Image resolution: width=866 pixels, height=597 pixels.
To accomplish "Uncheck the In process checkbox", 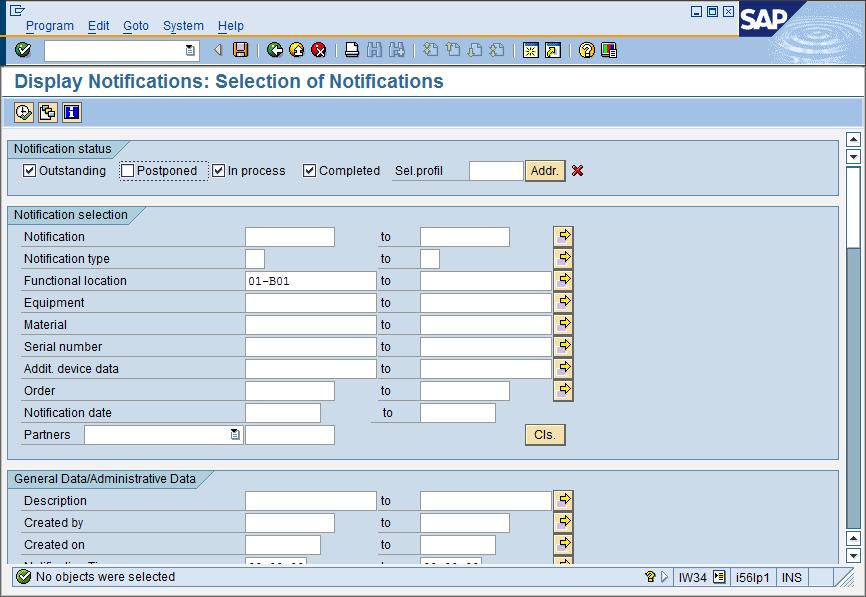I will pos(219,171).
